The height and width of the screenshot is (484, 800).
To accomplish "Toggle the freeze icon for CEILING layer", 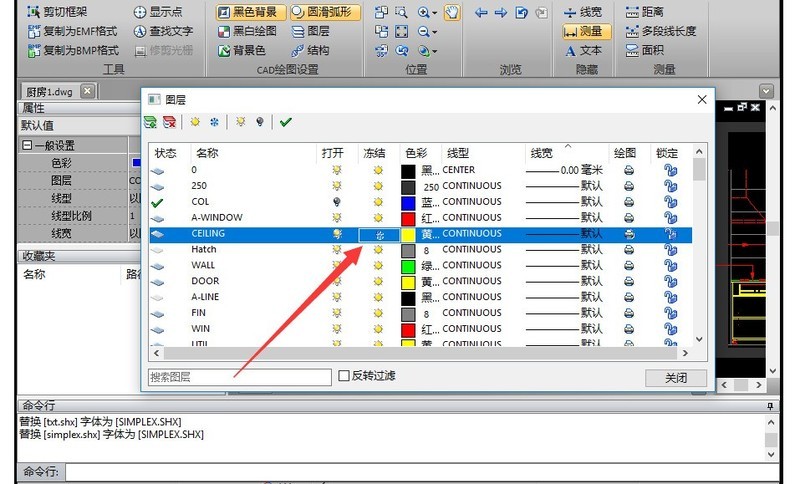I will (379, 235).
